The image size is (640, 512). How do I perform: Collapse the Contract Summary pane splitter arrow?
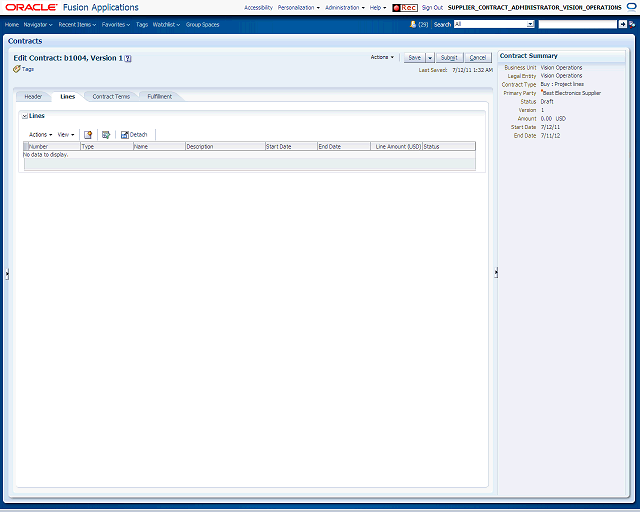(496, 272)
